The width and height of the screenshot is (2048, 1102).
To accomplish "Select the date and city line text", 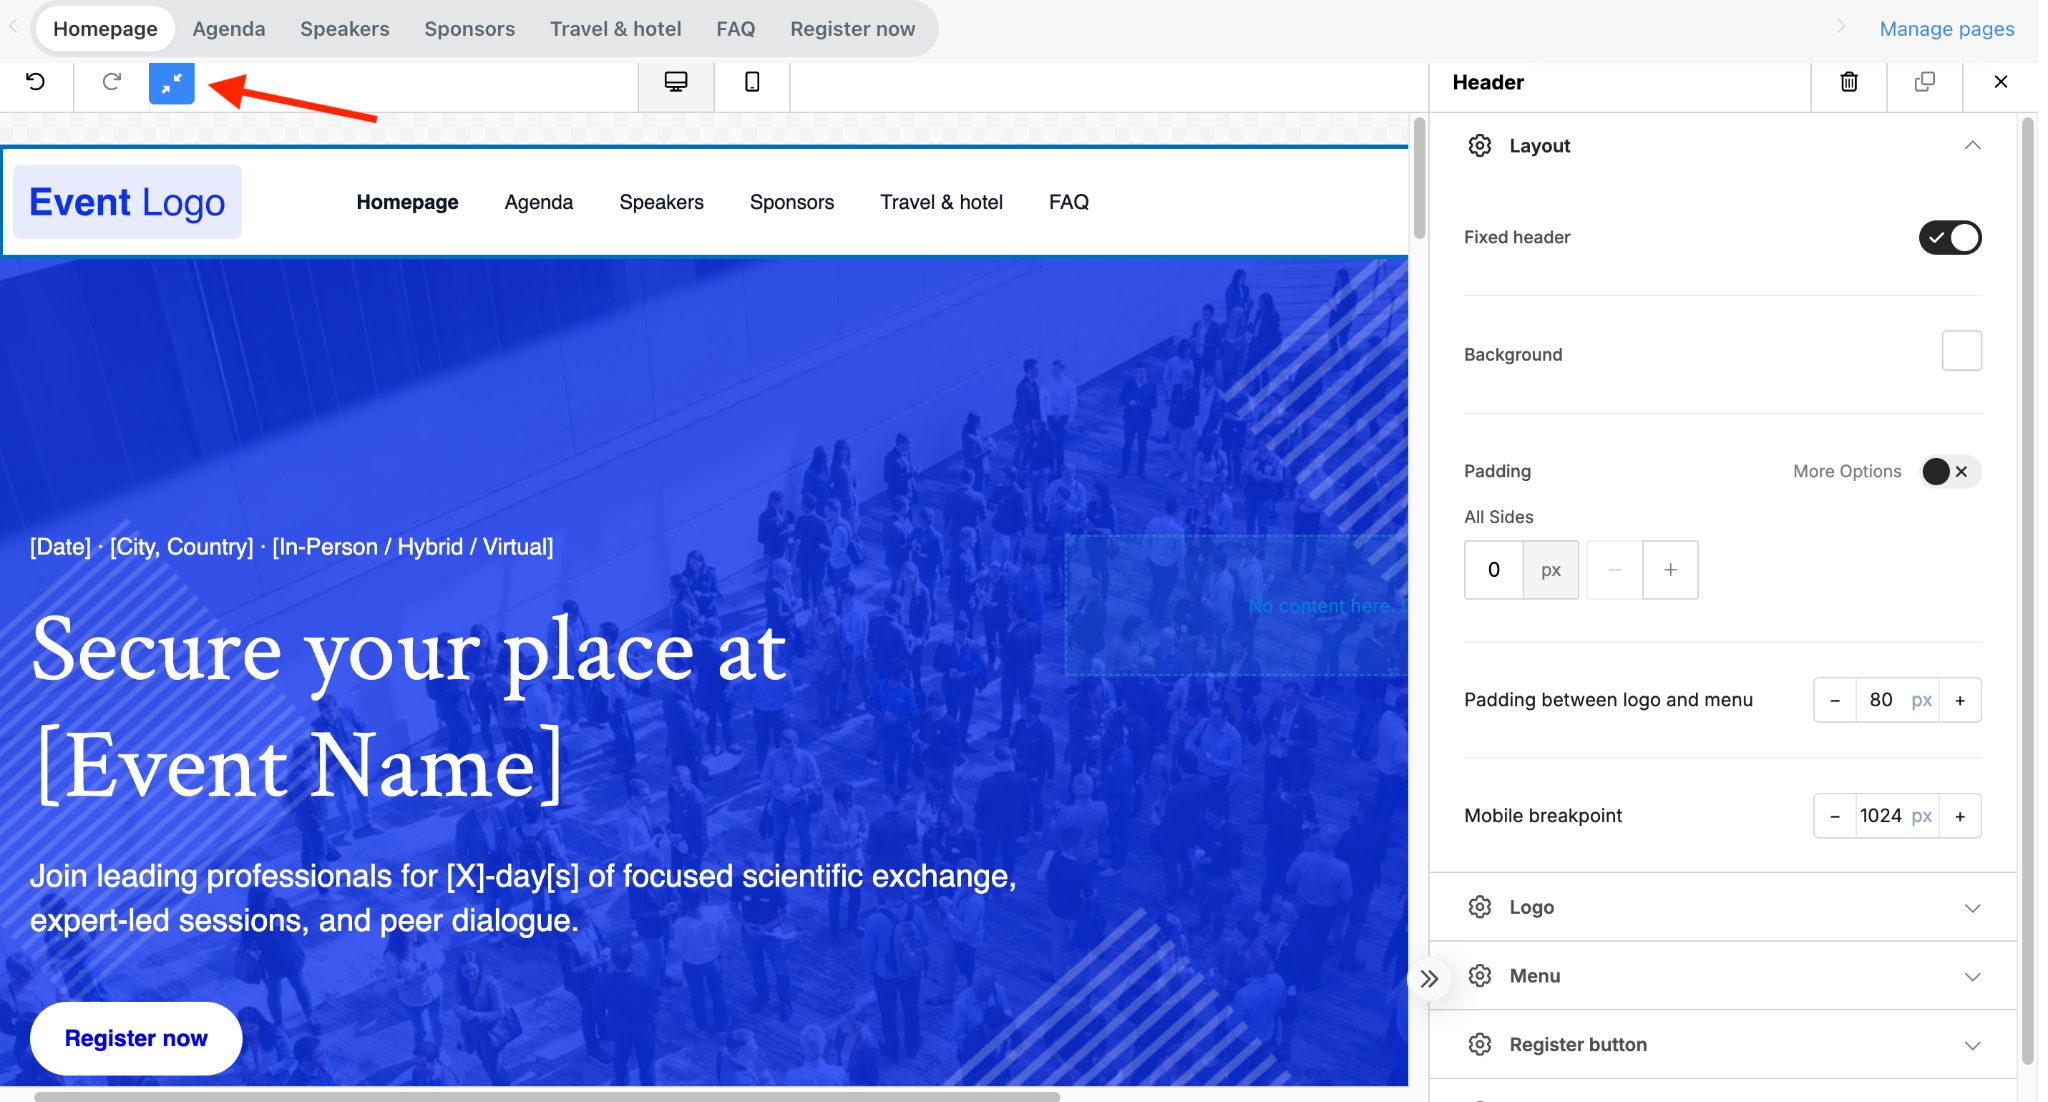I will (x=291, y=547).
